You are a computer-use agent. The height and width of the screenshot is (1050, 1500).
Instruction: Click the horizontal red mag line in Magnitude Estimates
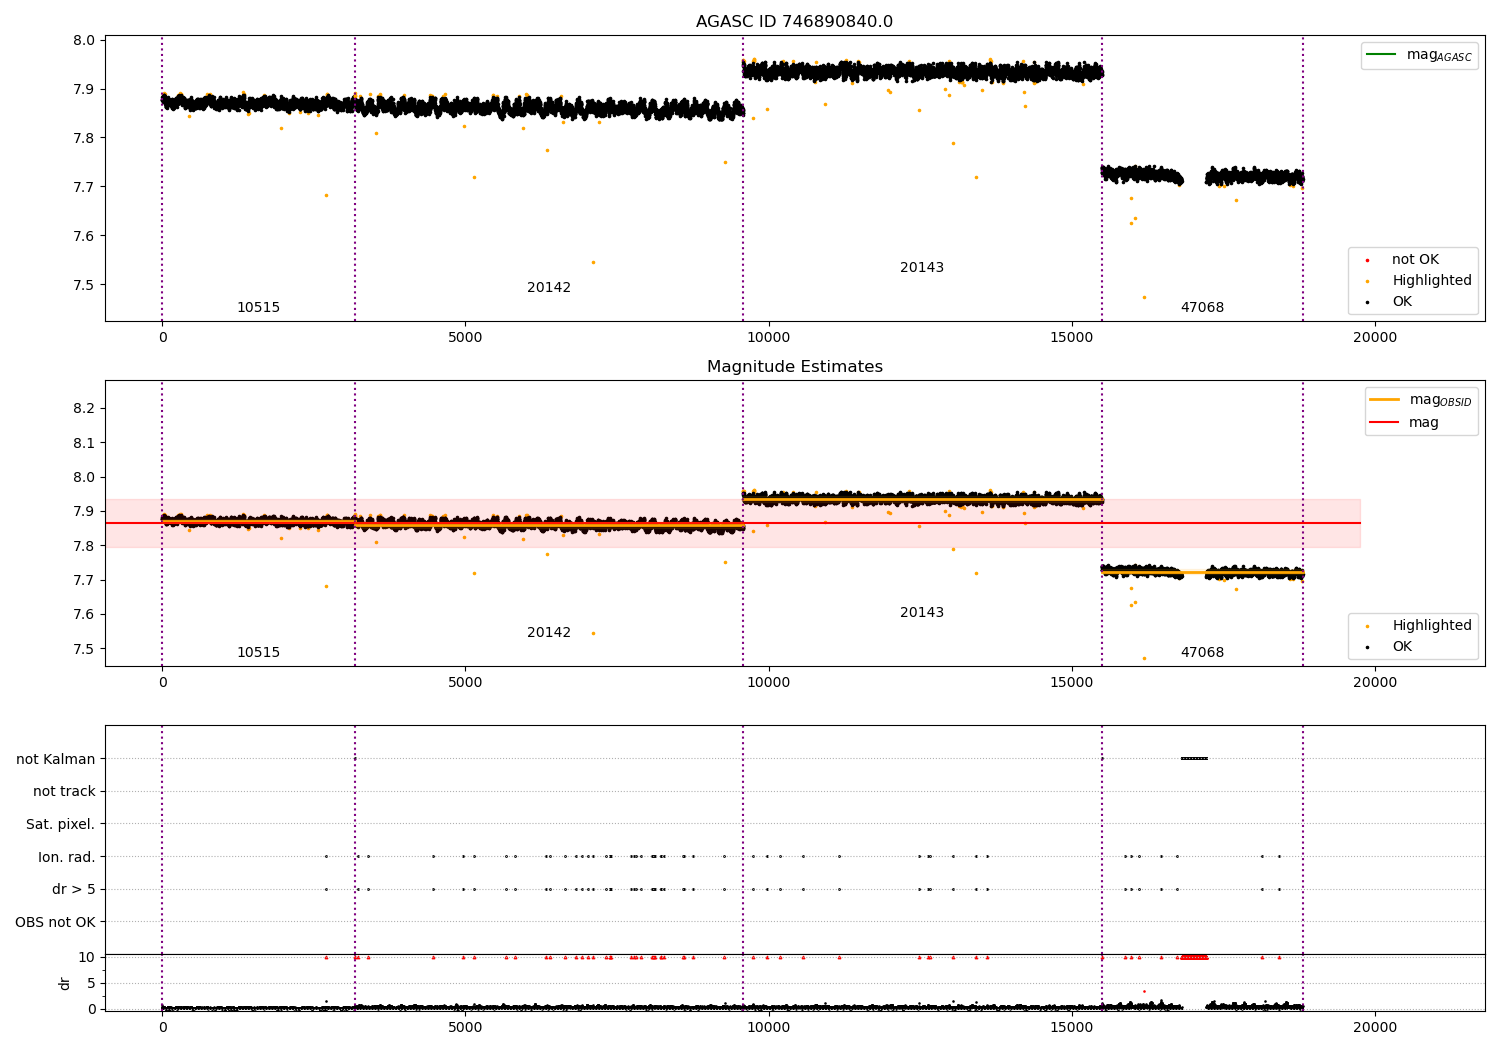click(x=732, y=523)
